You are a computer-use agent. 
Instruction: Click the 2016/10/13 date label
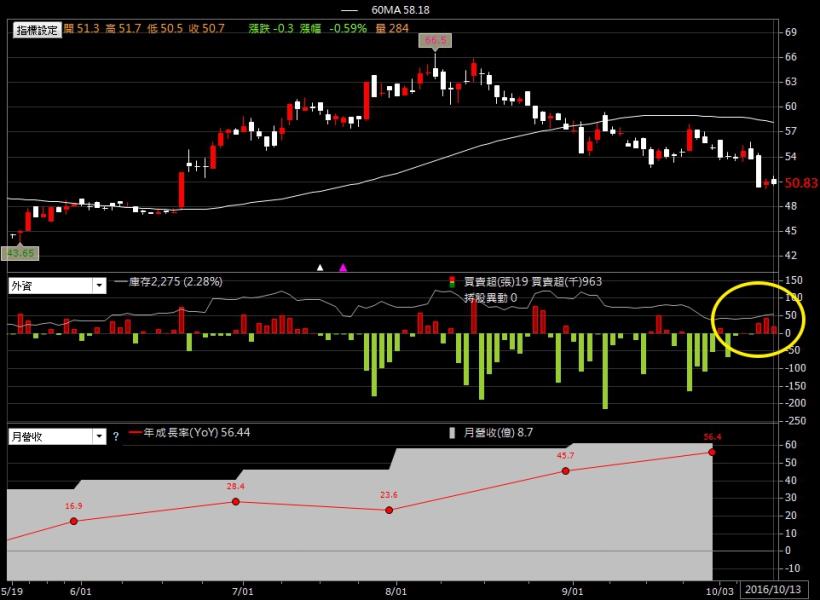773,589
